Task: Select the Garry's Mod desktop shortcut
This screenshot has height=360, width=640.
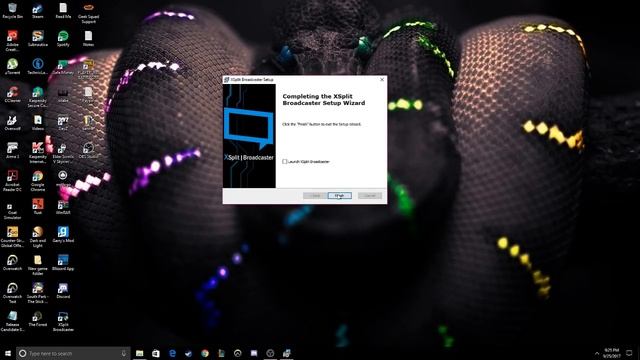Action: [x=63, y=235]
